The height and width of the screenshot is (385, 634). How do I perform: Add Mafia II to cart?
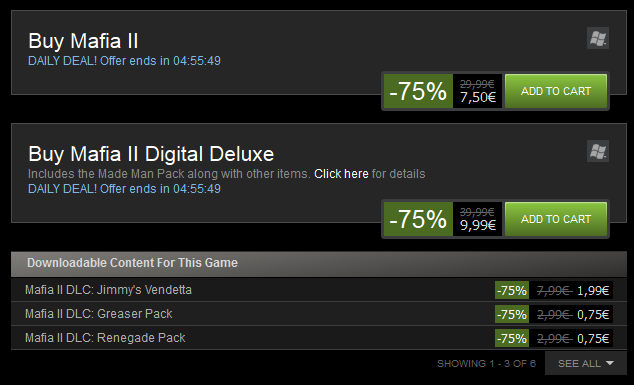point(556,91)
